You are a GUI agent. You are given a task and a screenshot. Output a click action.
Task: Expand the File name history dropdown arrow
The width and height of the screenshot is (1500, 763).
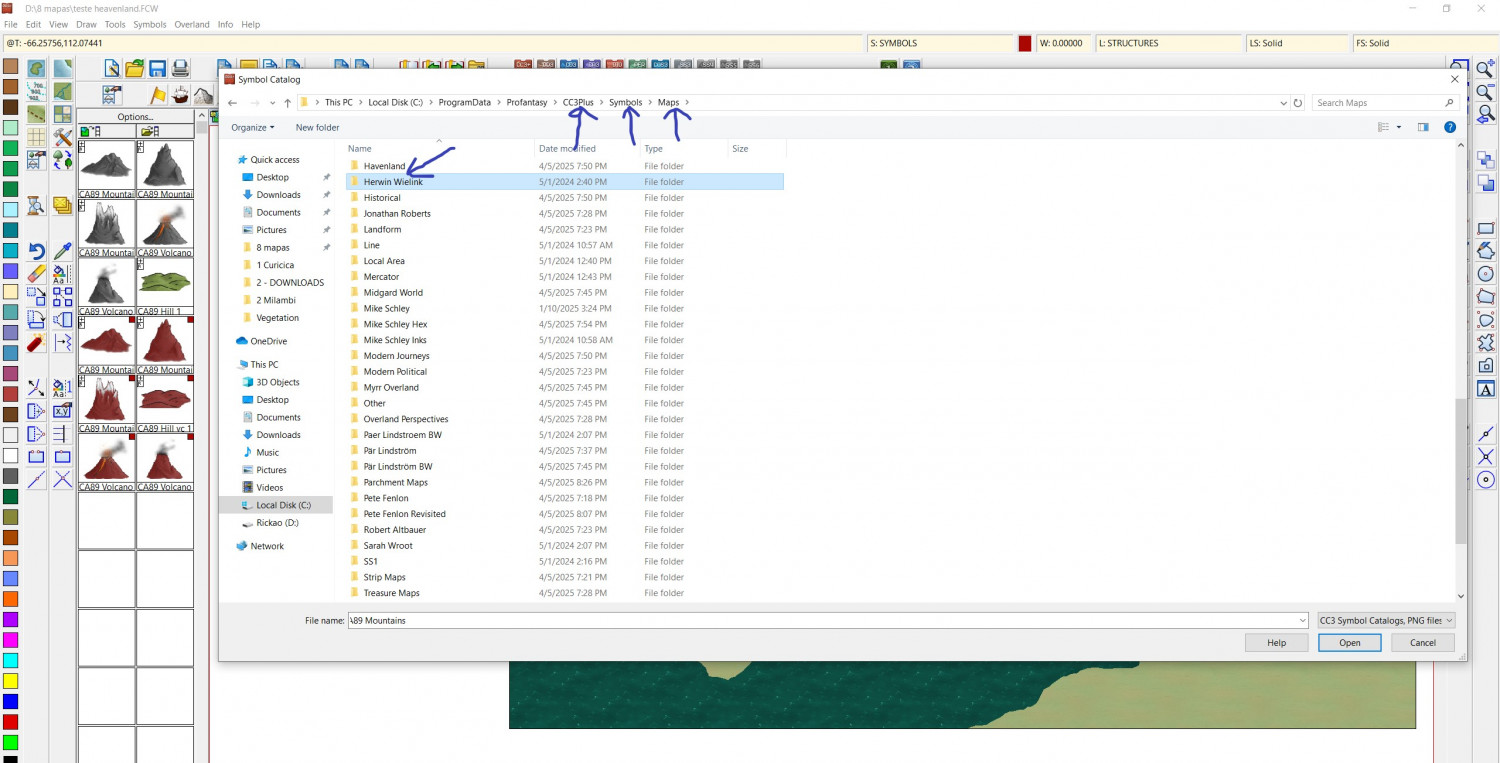pos(1302,620)
